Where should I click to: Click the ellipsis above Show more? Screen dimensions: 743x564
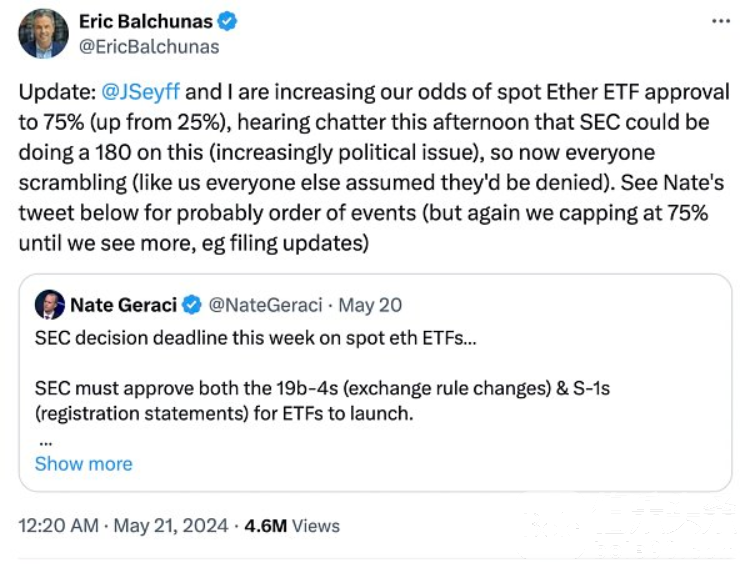tap(46, 443)
